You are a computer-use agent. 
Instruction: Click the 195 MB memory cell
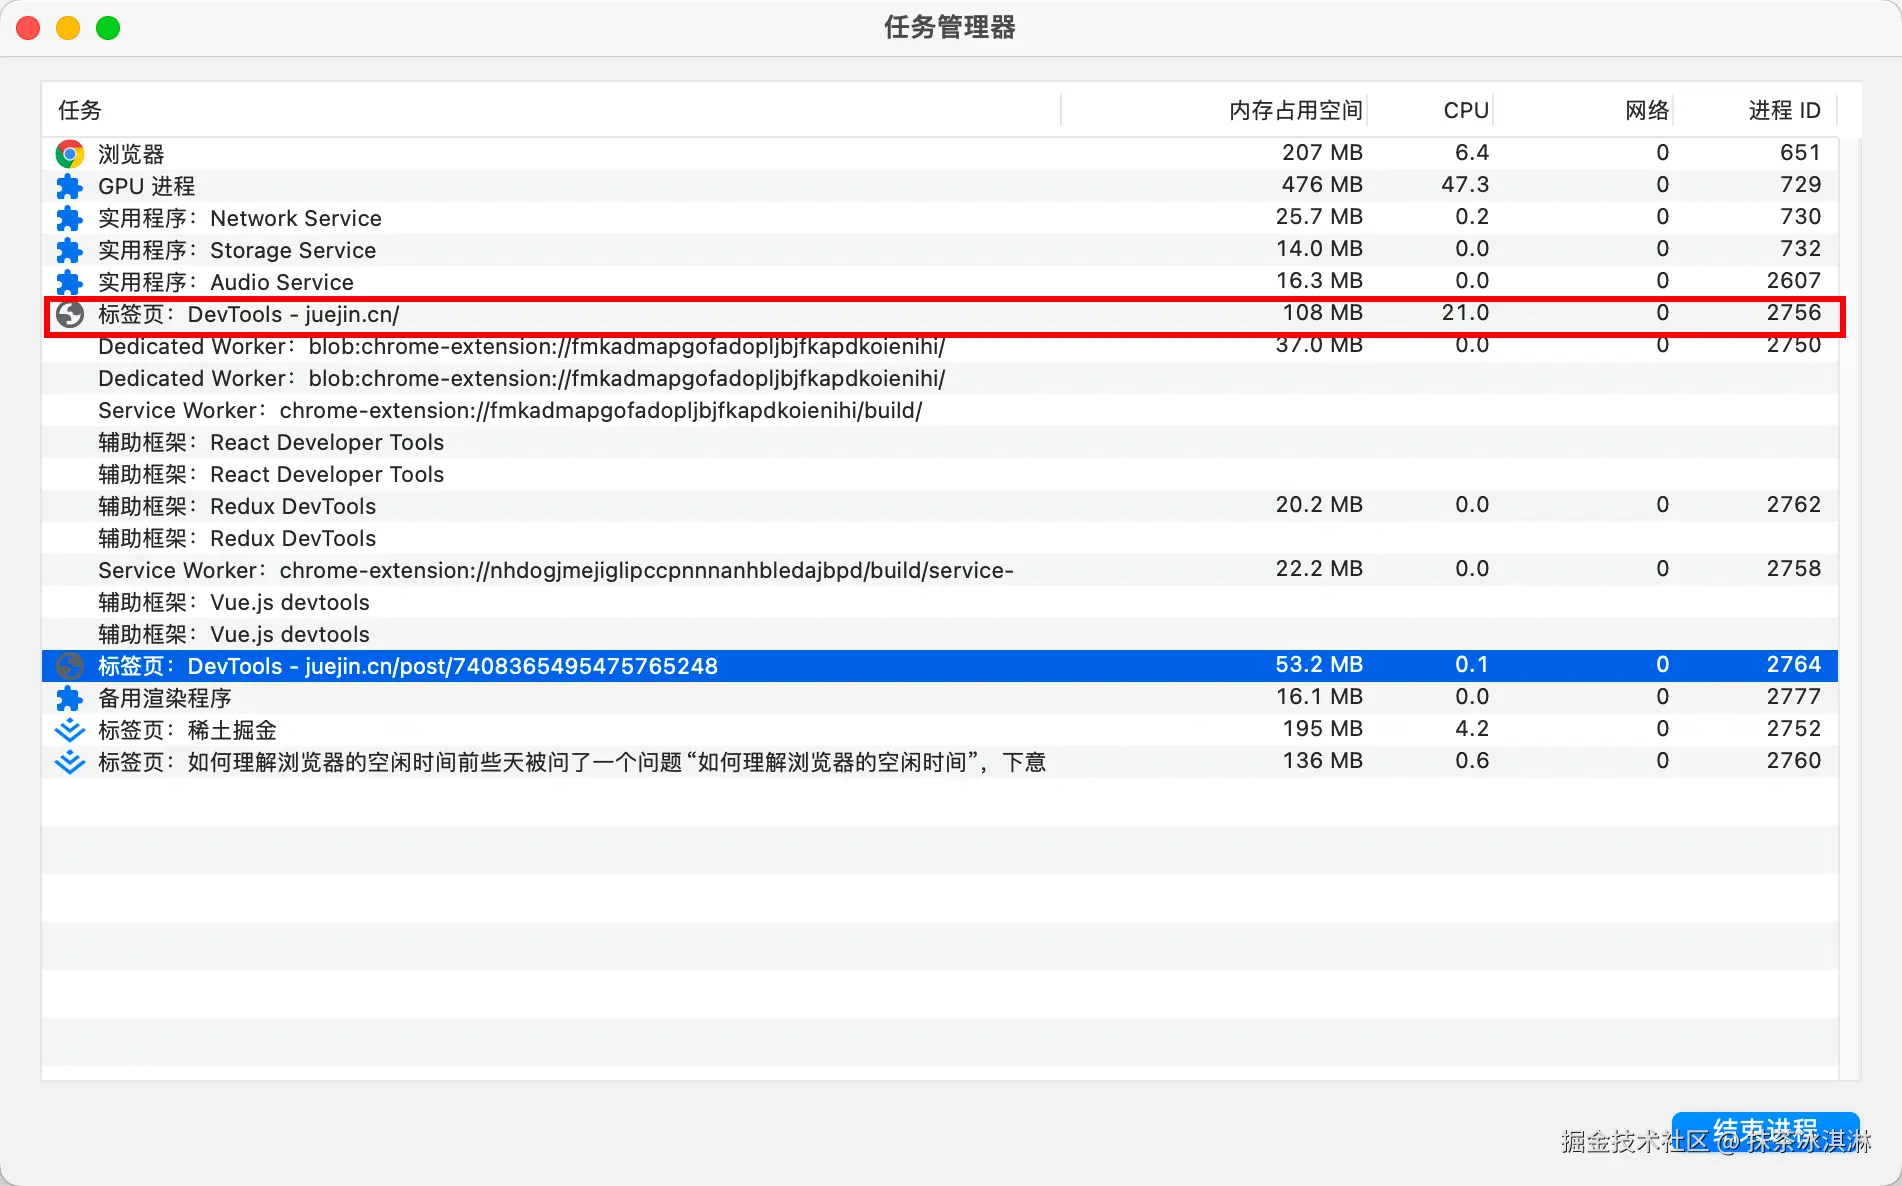pos(1322,728)
